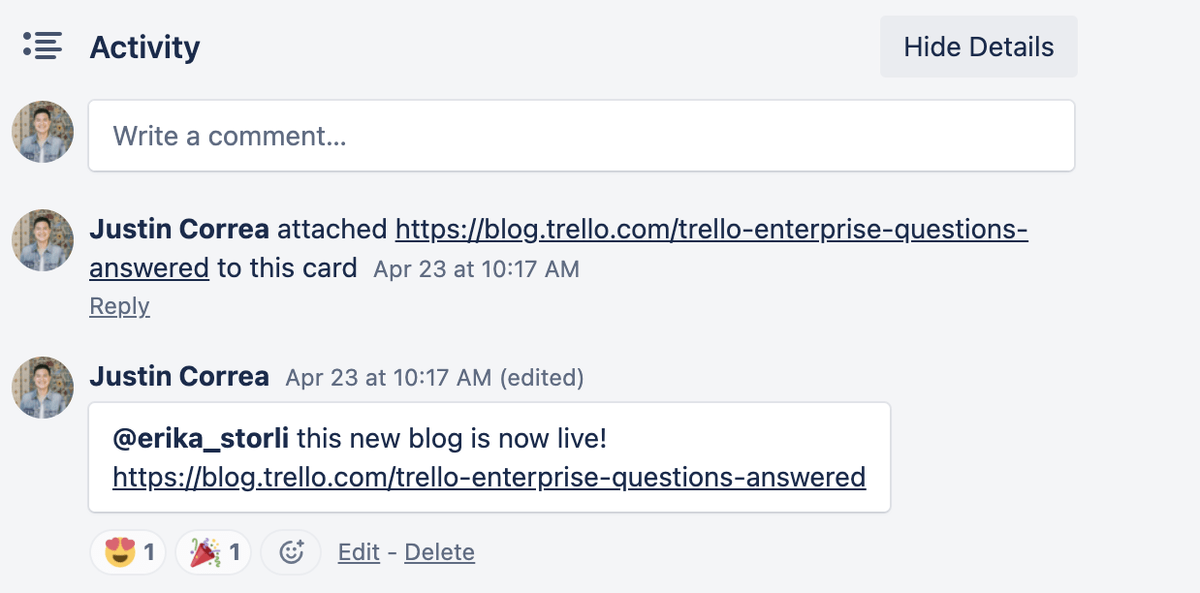Click the avatar beside the comment field
The width and height of the screenshot is (1200, 593).
[42, 132]
